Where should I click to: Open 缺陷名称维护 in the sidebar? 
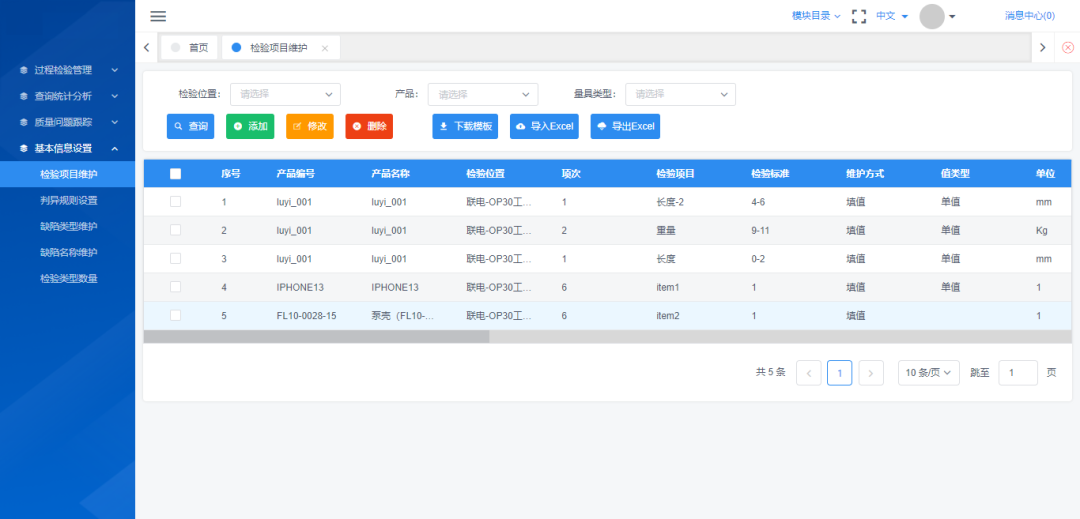click(68, 253)
